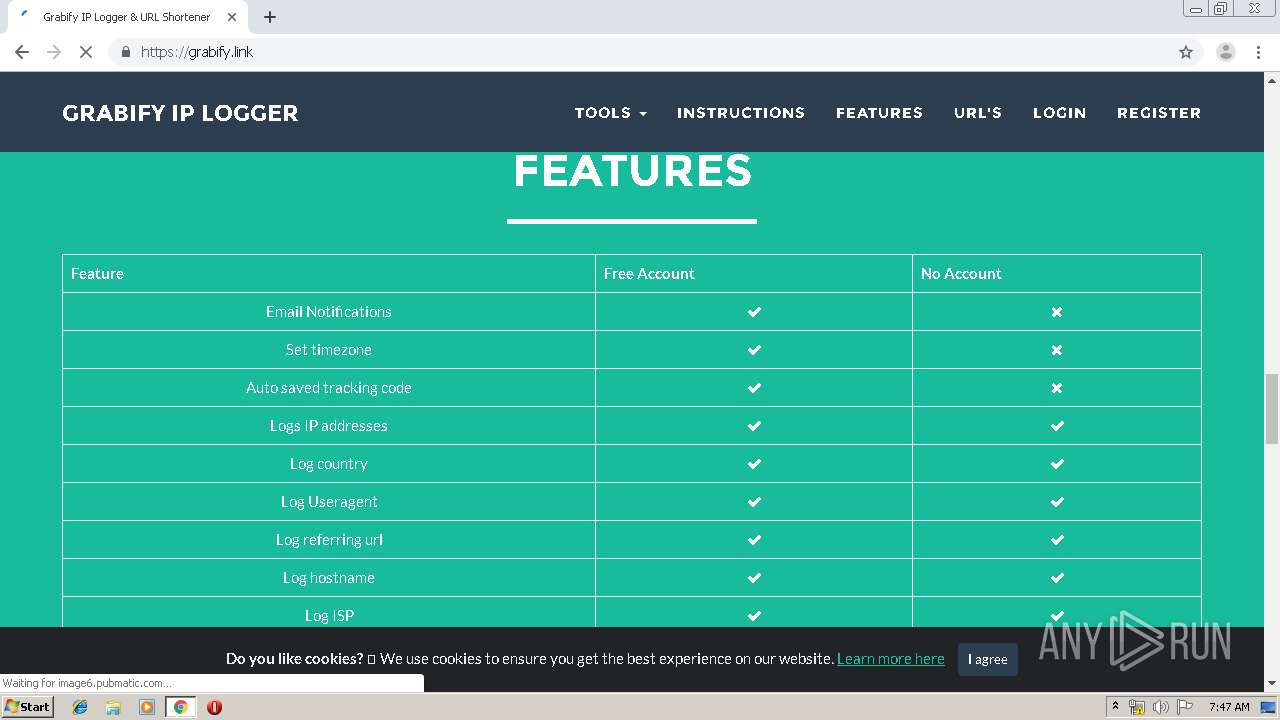
Task: Select the Log referring url text
Action: 329,540
